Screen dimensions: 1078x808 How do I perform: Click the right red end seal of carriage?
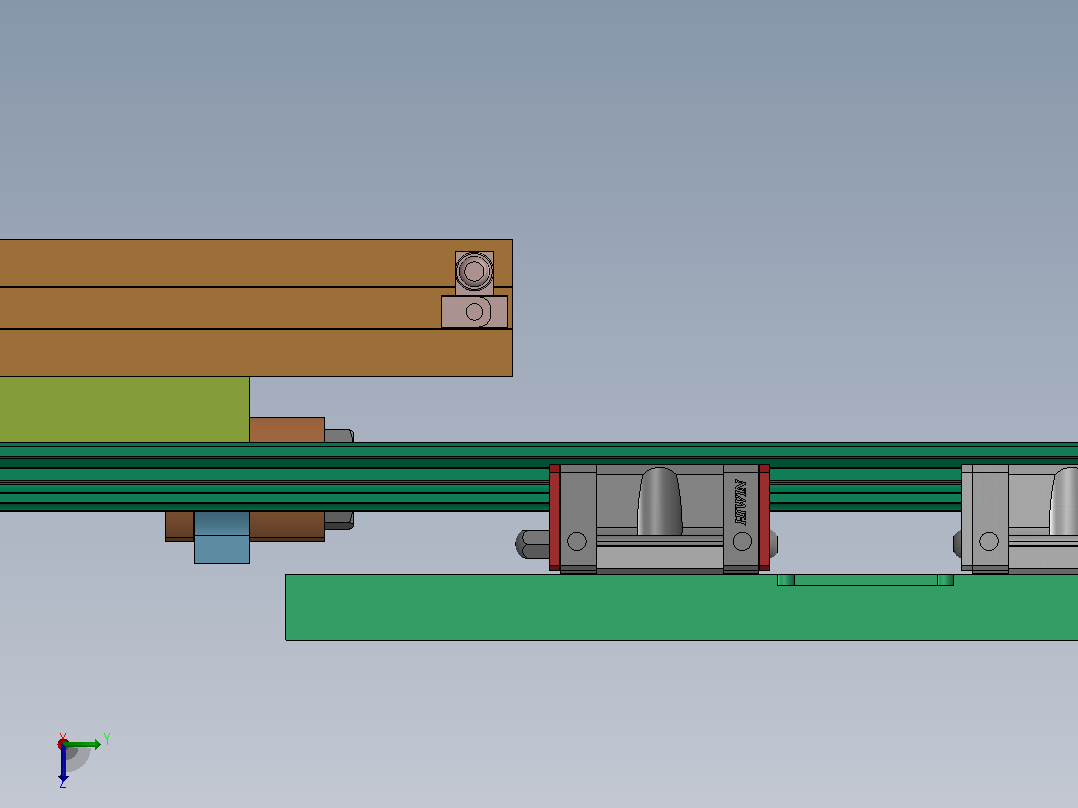[x=764, y=518]
